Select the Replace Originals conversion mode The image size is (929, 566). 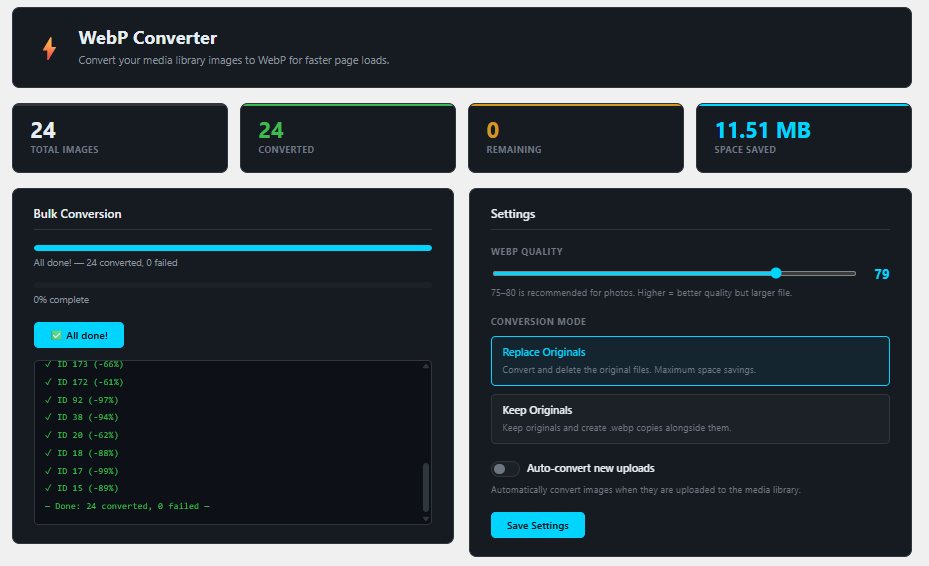click(x=690, y=361)
